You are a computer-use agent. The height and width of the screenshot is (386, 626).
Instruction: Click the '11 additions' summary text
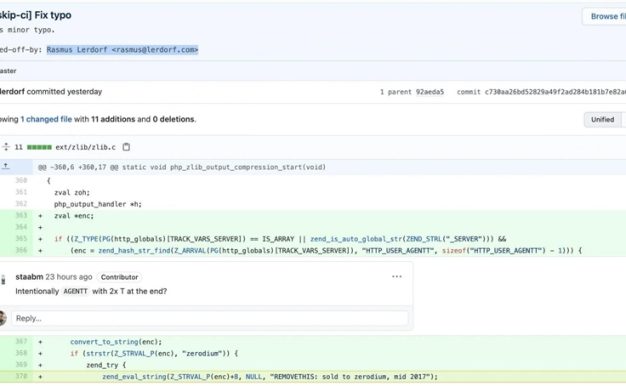click(113, 119)
